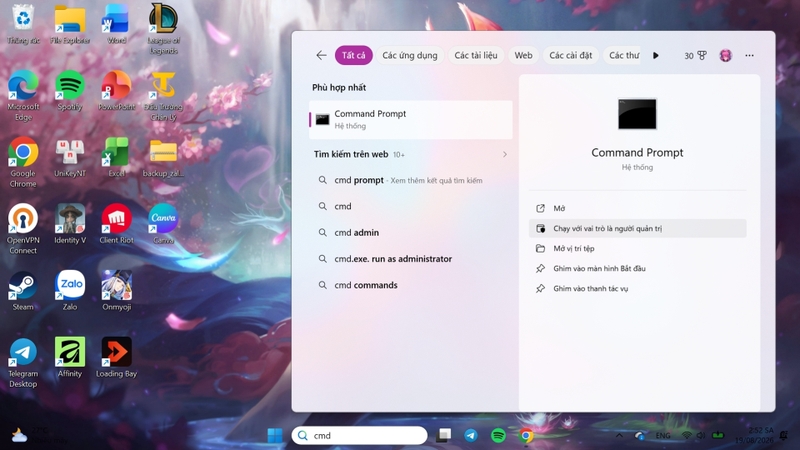Open Telegram from the taskbar
The height and width of the screenshot is (450, 800).
(471, 435)
